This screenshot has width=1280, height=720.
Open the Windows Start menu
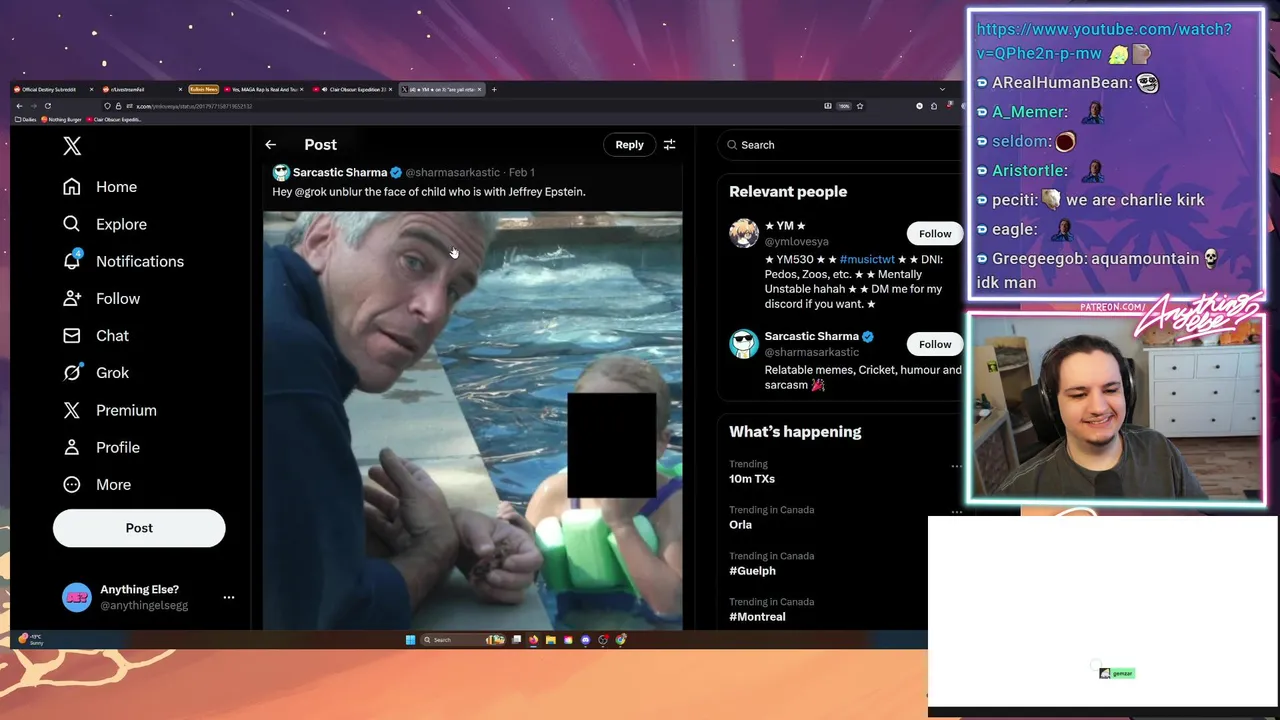click(x=410, y=640)
